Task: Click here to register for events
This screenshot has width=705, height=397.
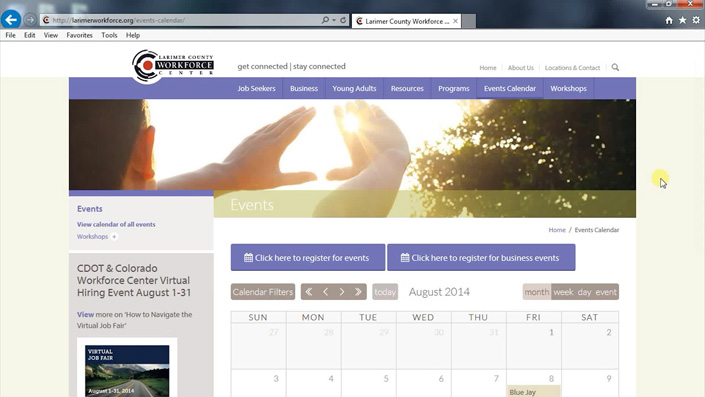Action: [308, 258]
